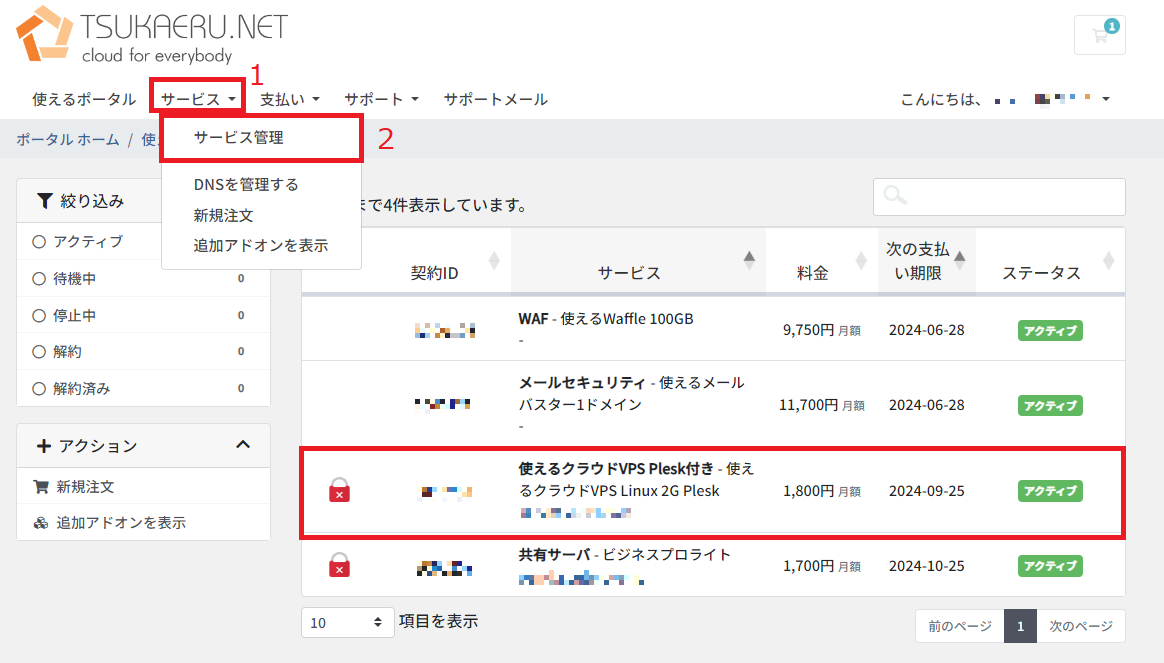This screenshot has height=663, width=1164.
Task: Open the サービス dropdown menu
Action: click(198, 99)
